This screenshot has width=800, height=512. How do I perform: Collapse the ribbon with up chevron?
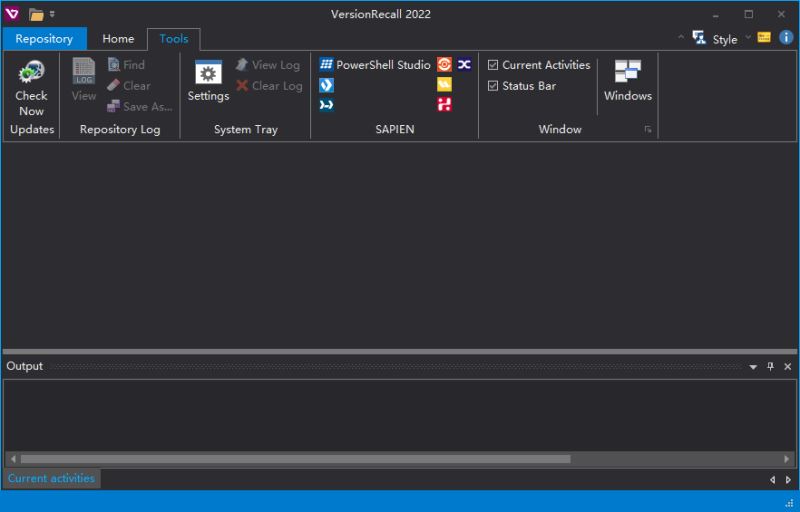[x=681, y=37]
